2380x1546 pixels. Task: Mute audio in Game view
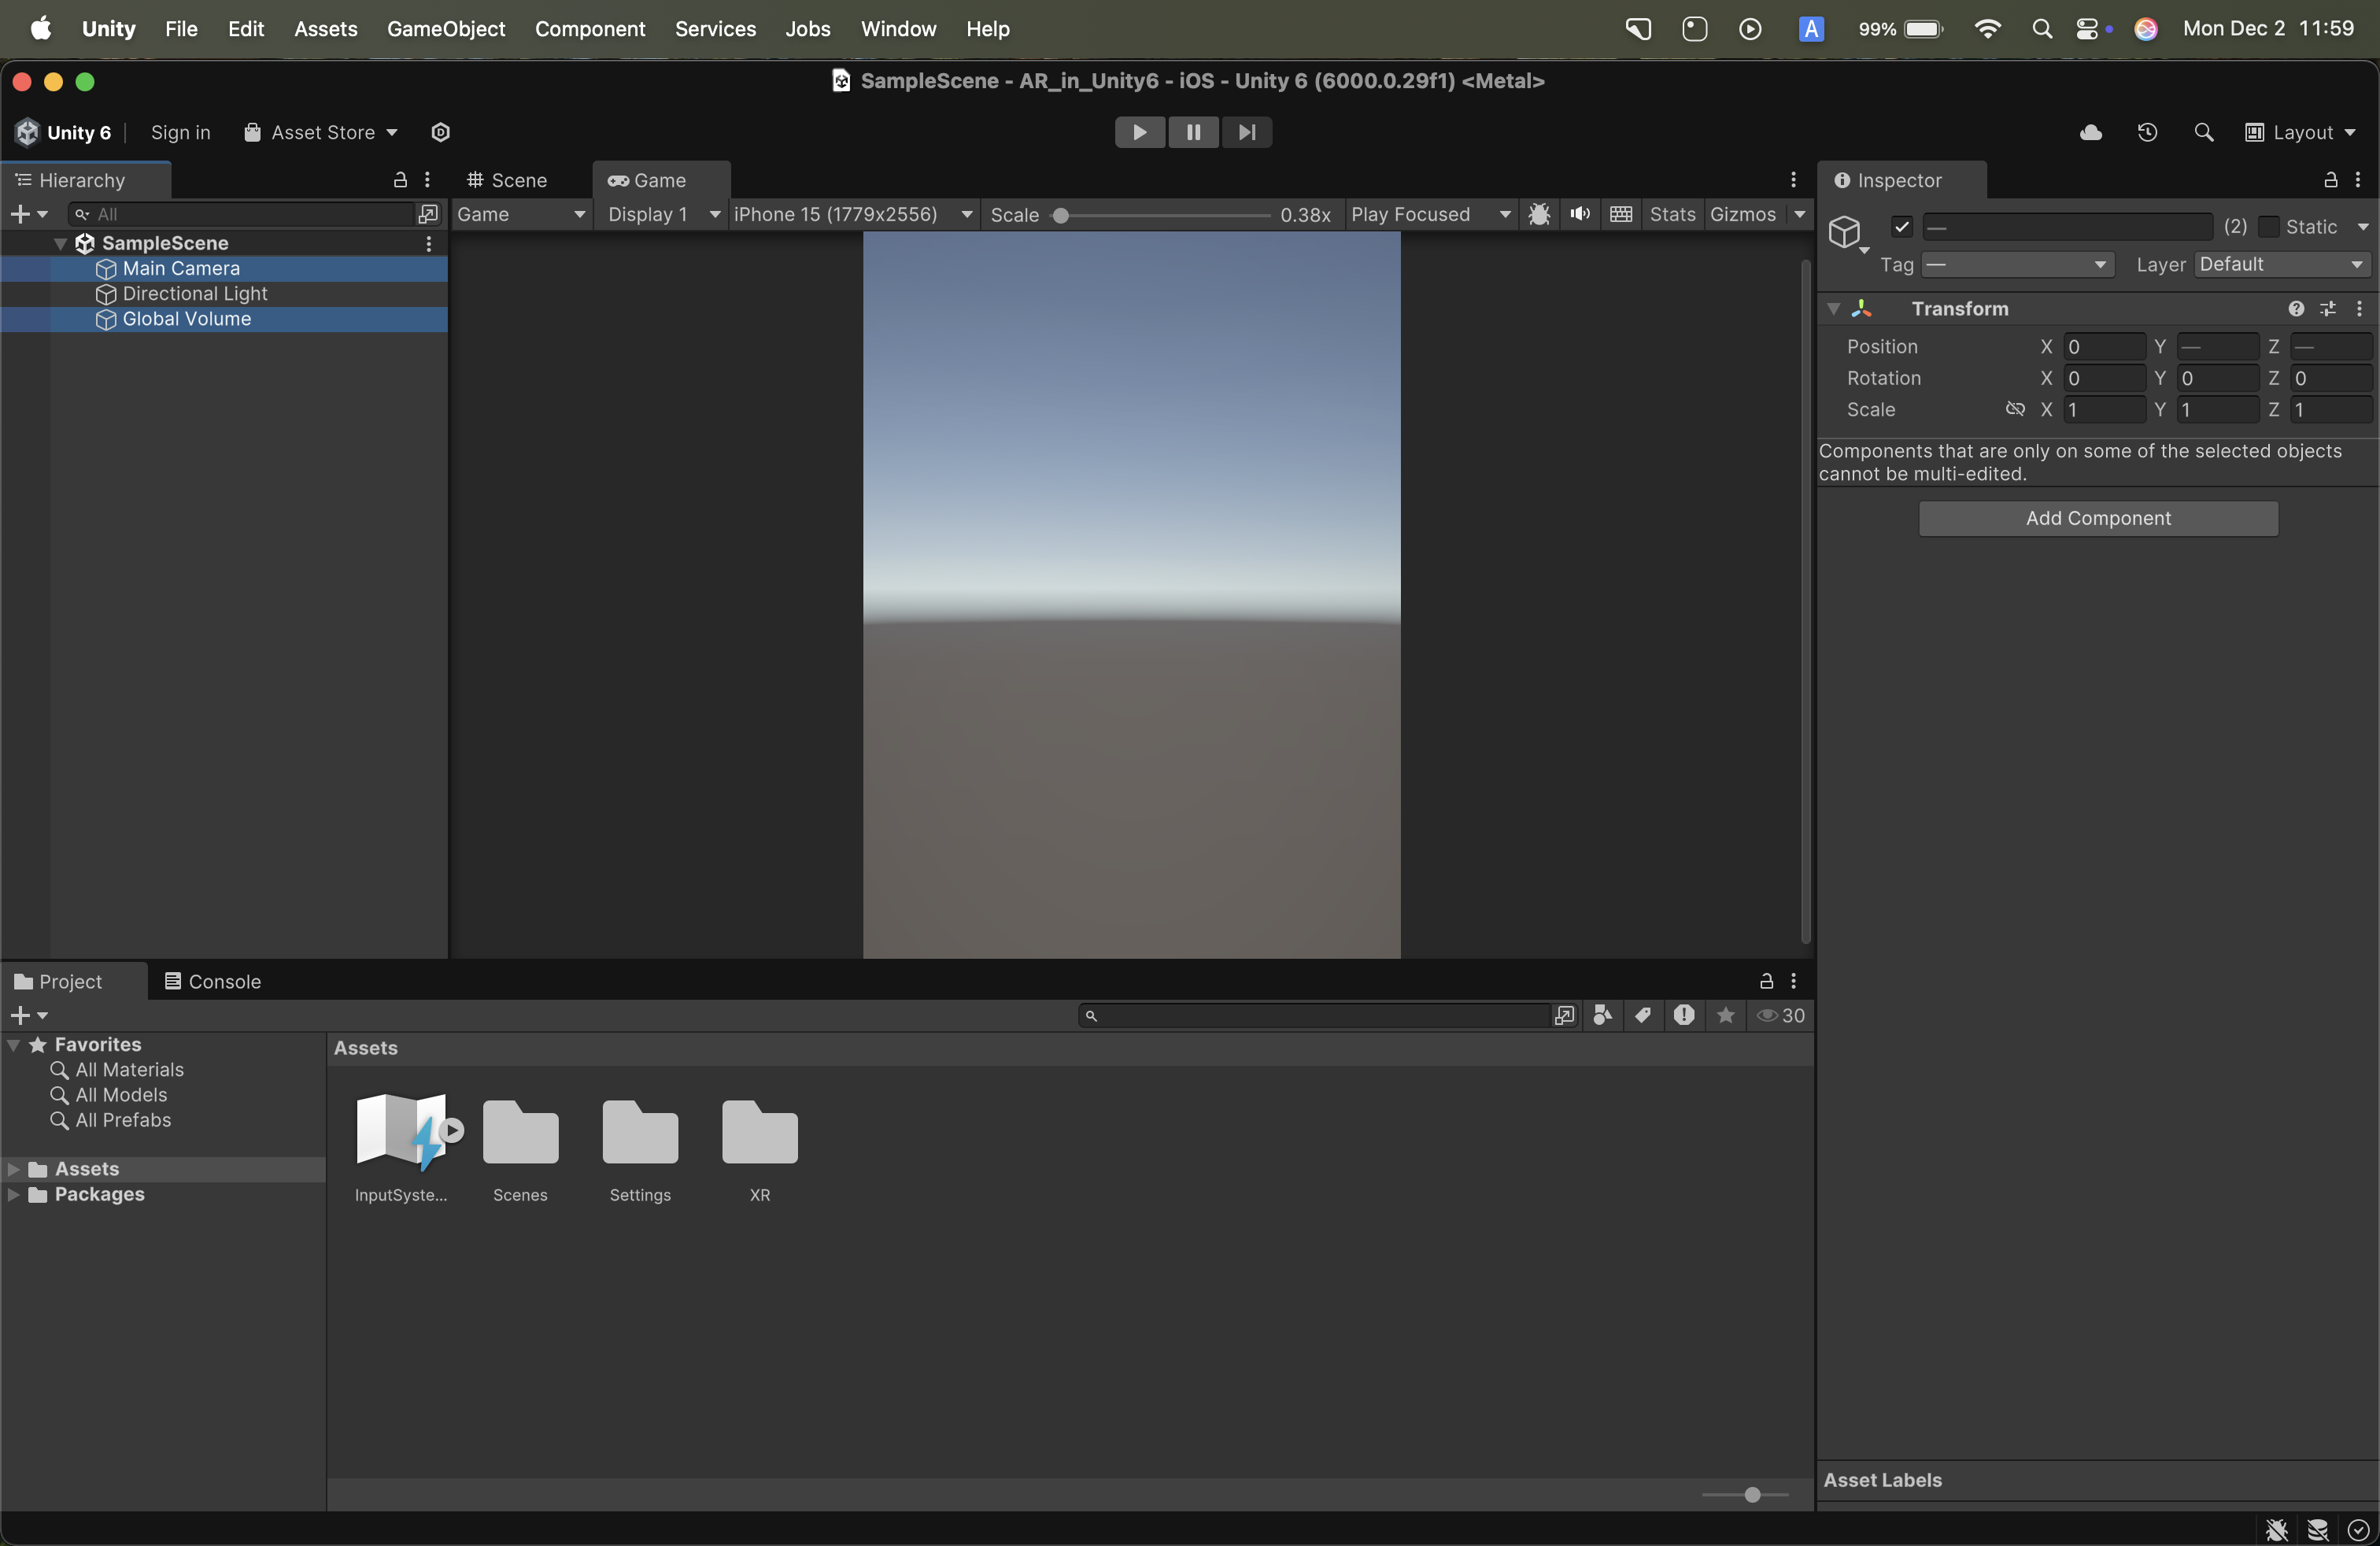1580,214
